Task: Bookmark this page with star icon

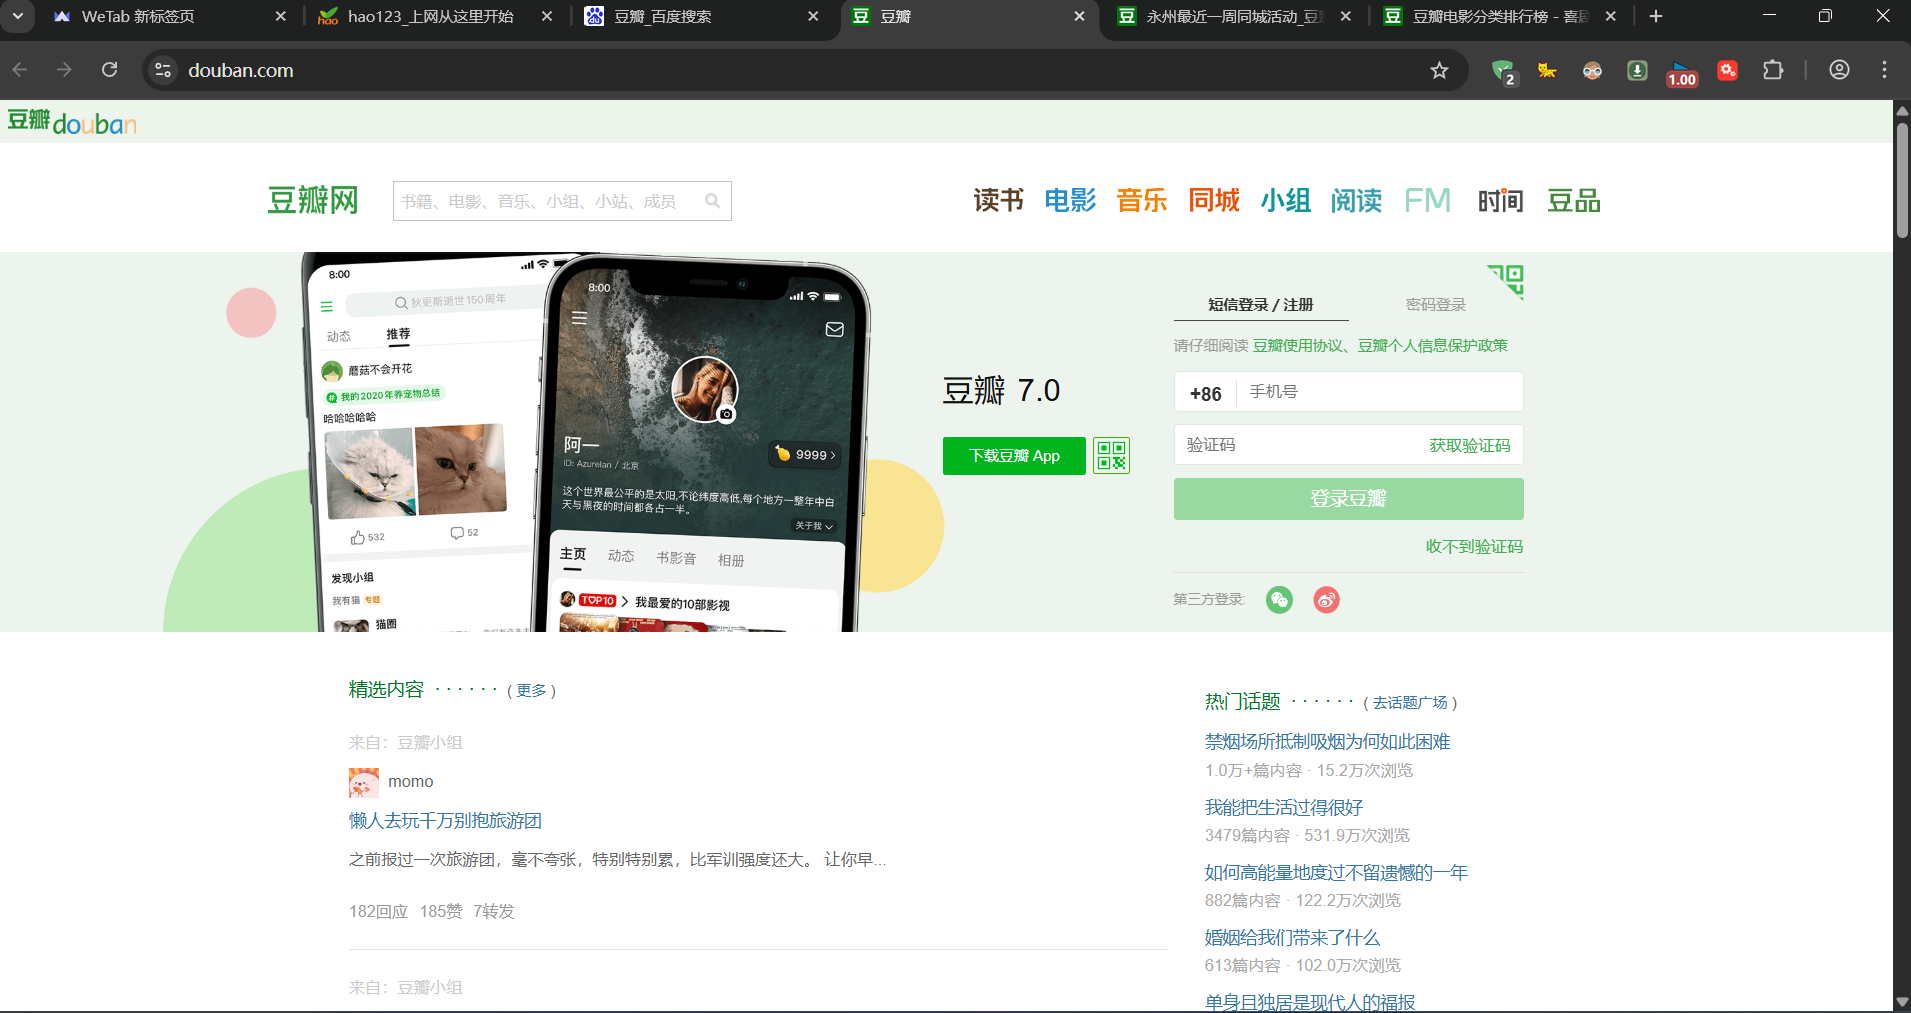Action: coord(1439,70)
